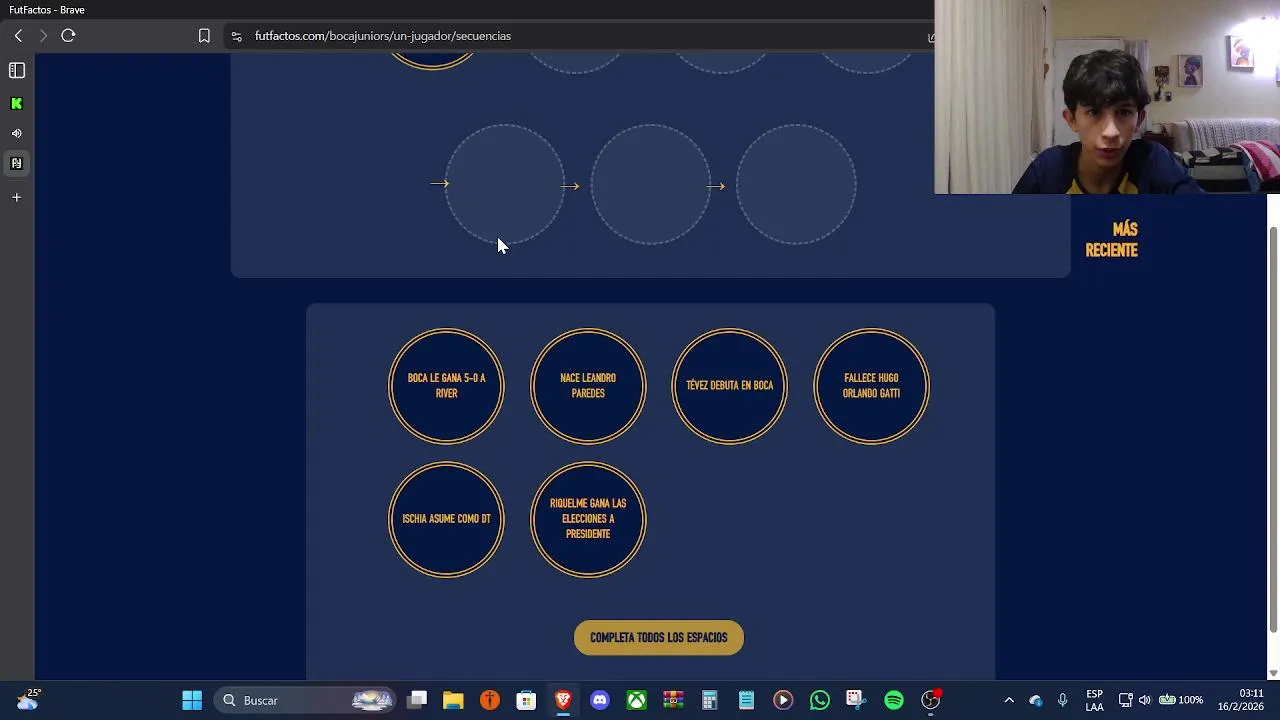Image resolution: width=1280 pixels, height=720 pixels.
Task: Select the 'Tévez debuta en Boca' circle
Action: (730, 386)
